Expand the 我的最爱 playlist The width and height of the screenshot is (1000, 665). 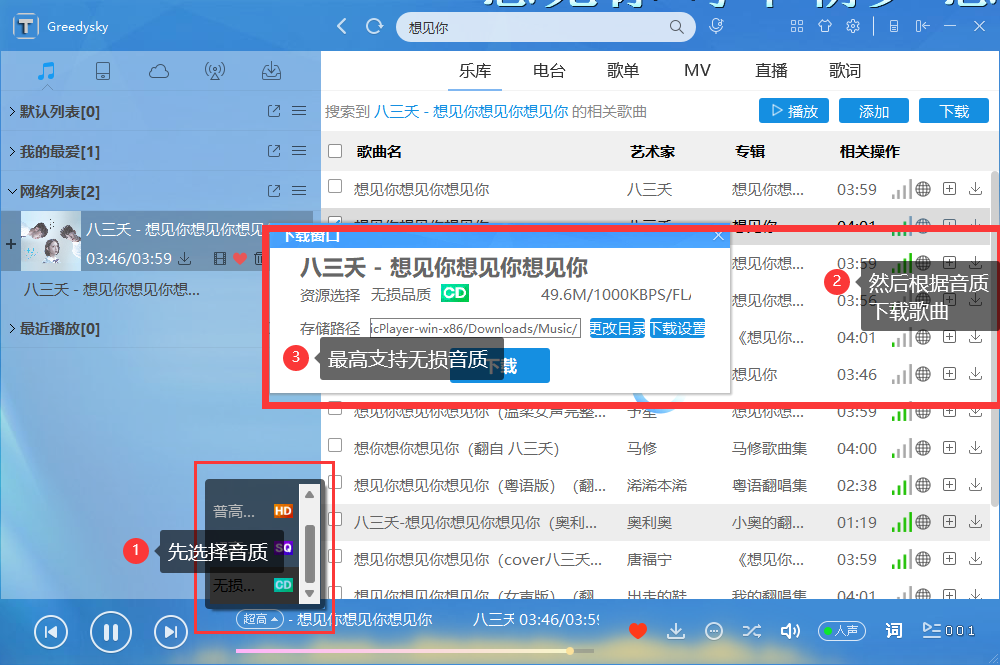click(12, 151)
